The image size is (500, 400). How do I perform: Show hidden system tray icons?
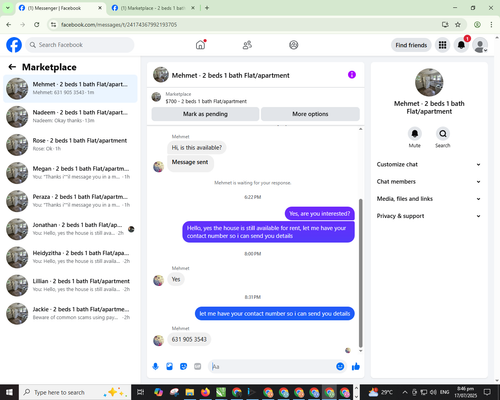[405, 392]
